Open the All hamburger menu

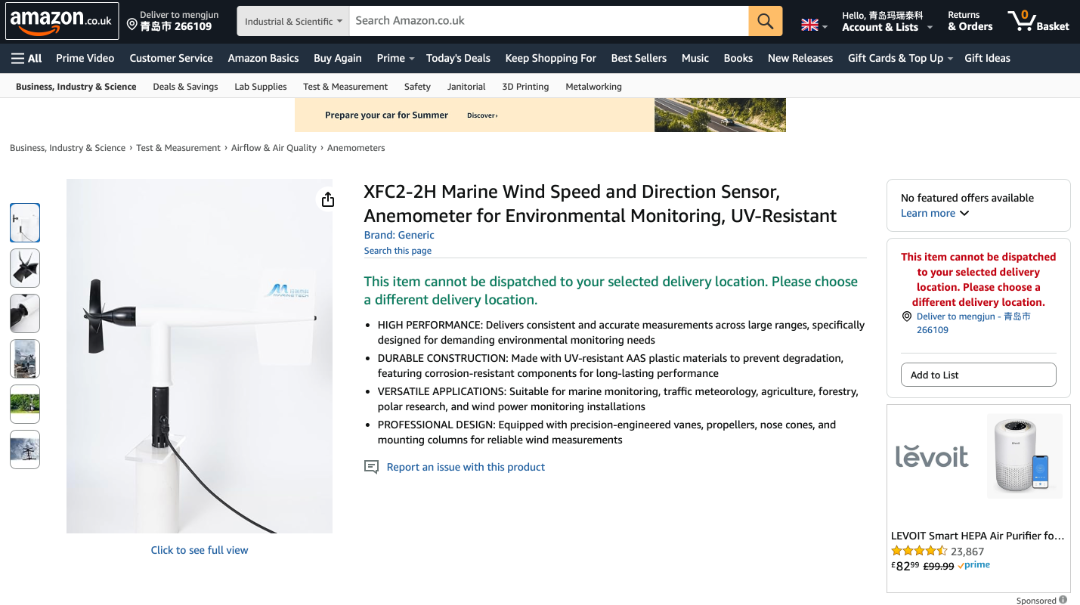(x=27, y=58)
